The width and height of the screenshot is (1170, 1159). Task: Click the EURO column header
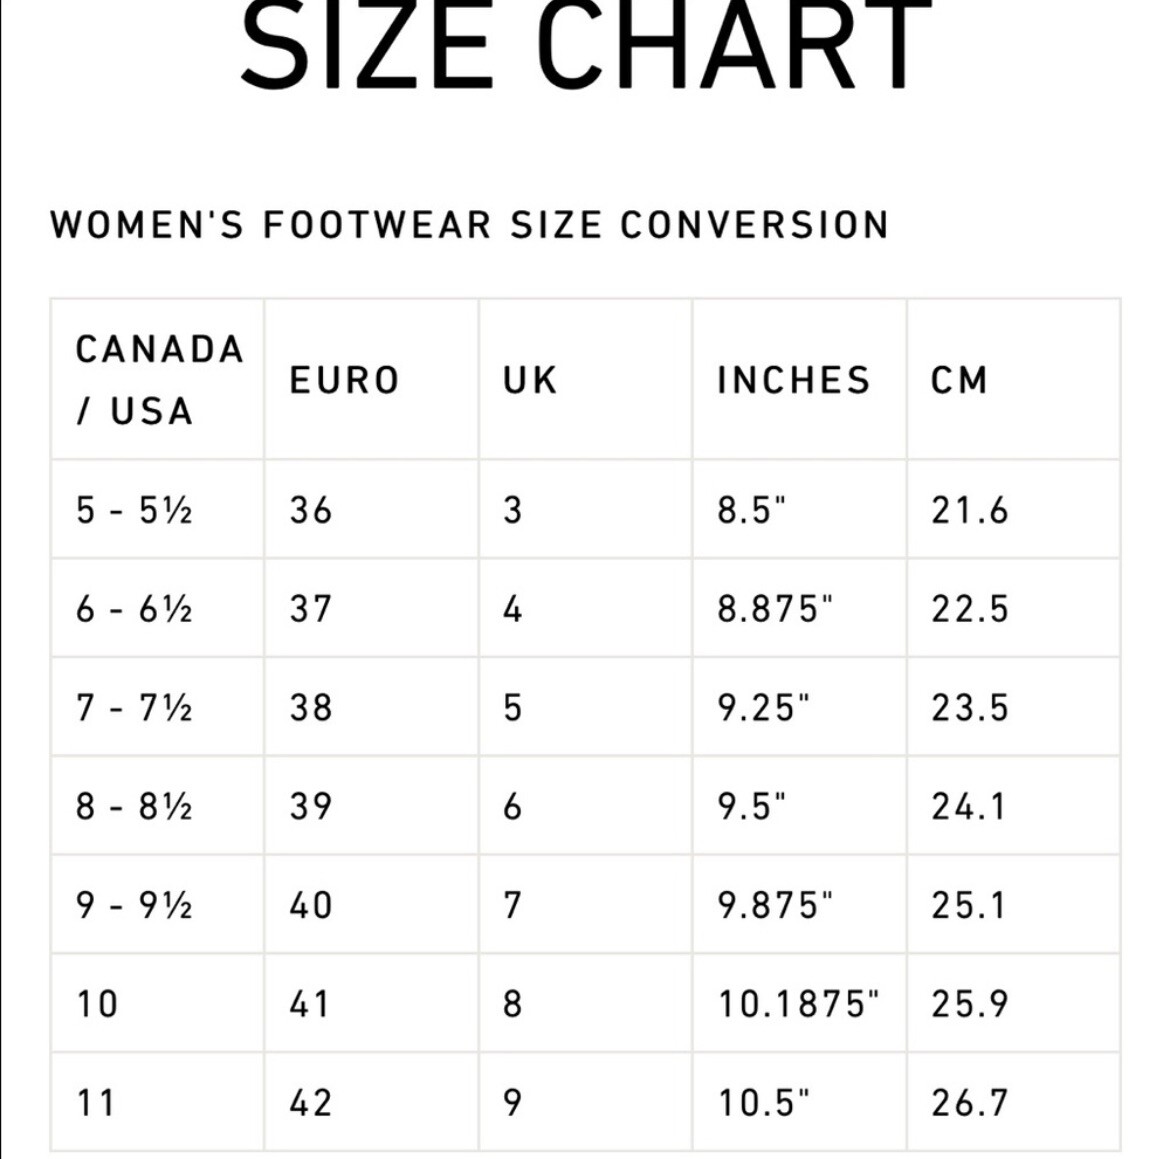click(x=372, y=380)
